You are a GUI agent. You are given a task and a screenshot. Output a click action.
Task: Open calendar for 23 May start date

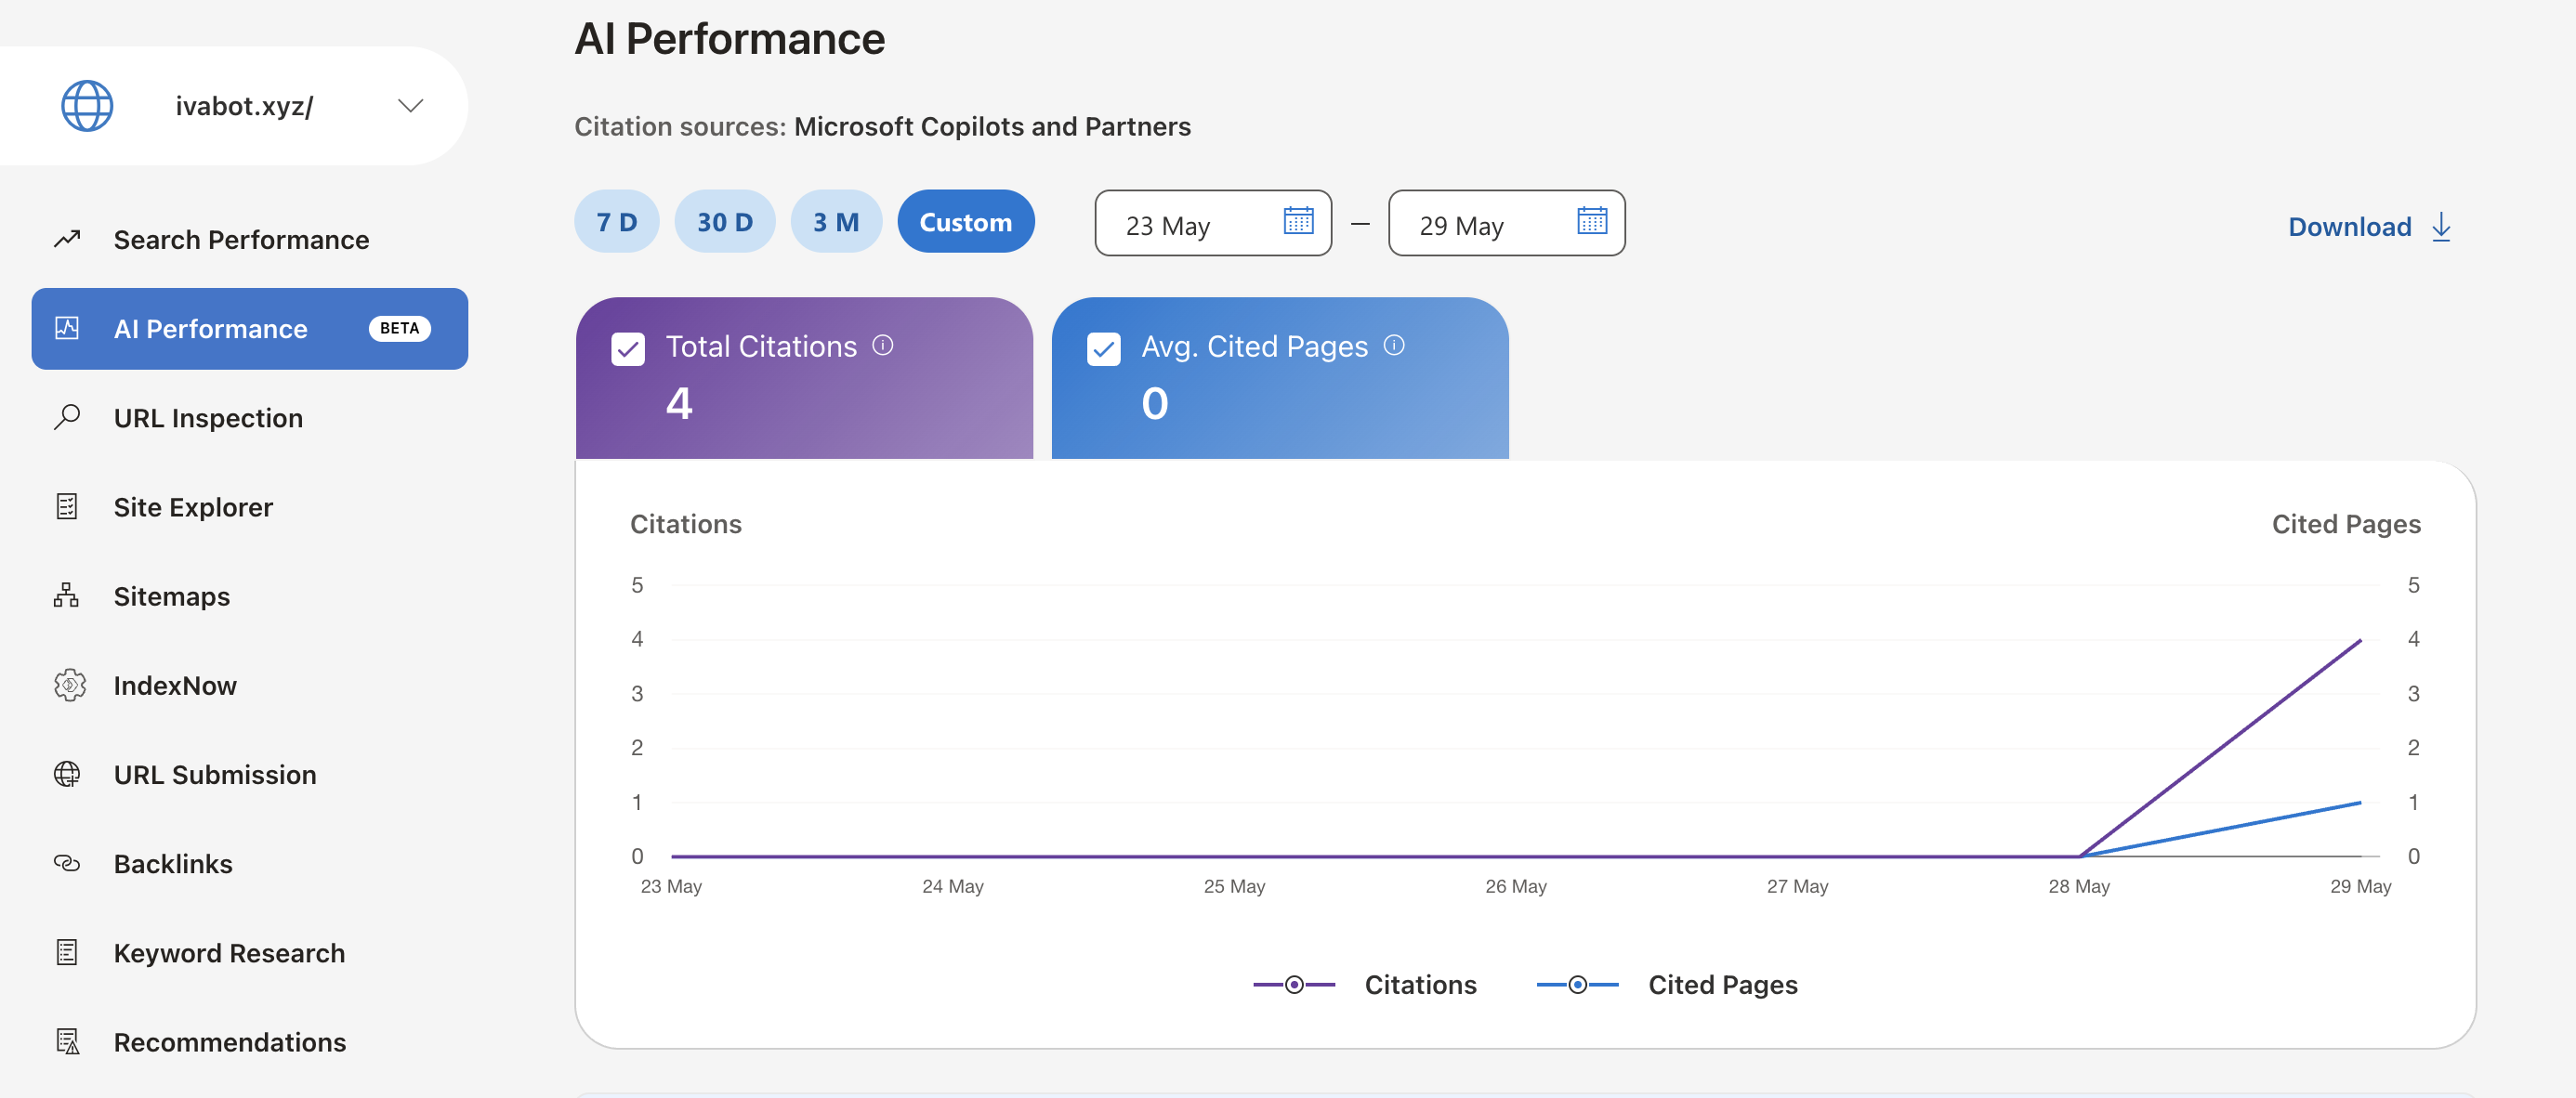point(1298,220)
